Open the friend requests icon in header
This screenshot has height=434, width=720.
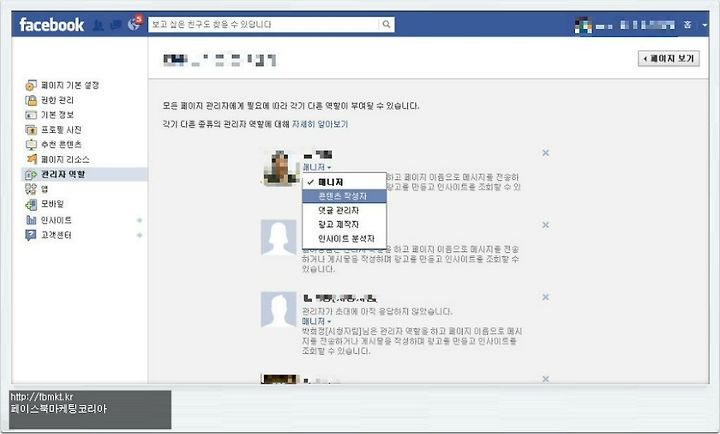pos(98,25)
